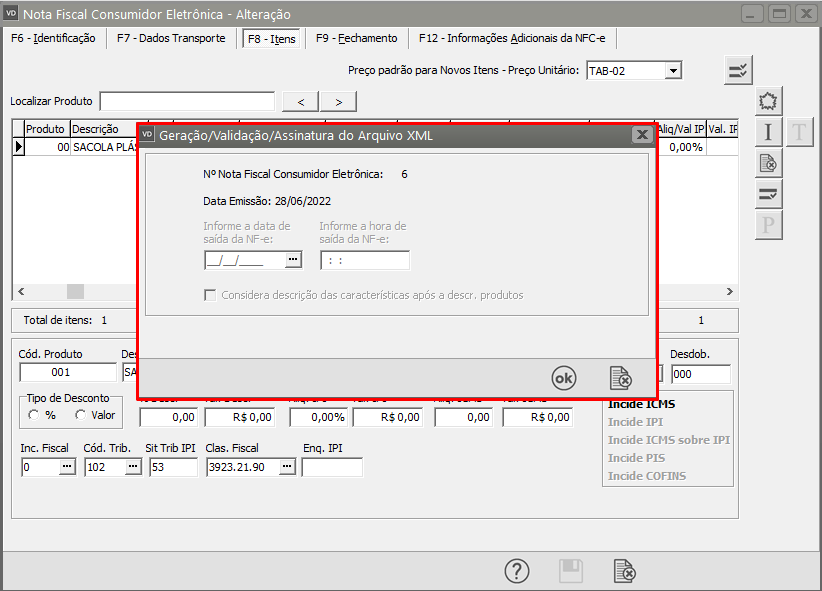Click the Cód. Produto field with 001

68,372
